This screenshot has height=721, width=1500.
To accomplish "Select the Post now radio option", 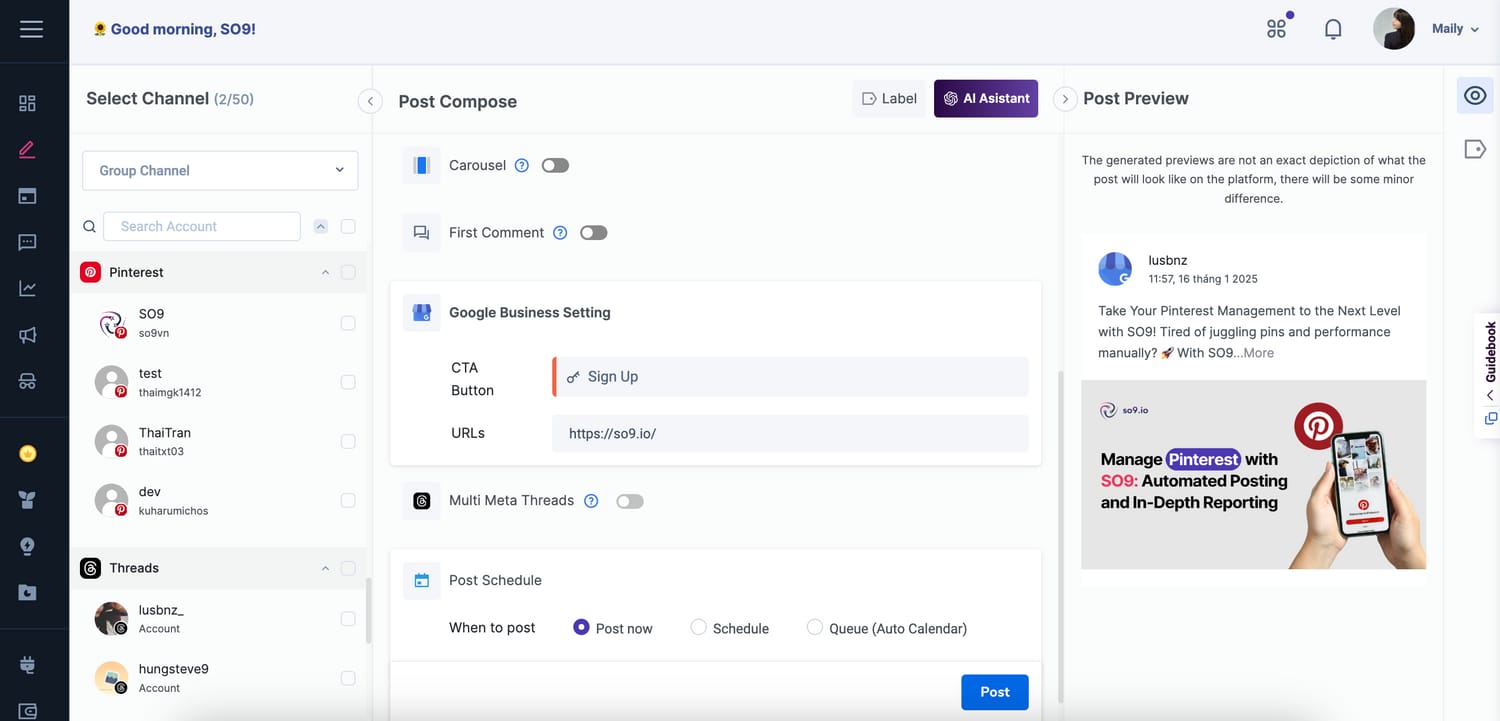I will [x=581, y=627].
